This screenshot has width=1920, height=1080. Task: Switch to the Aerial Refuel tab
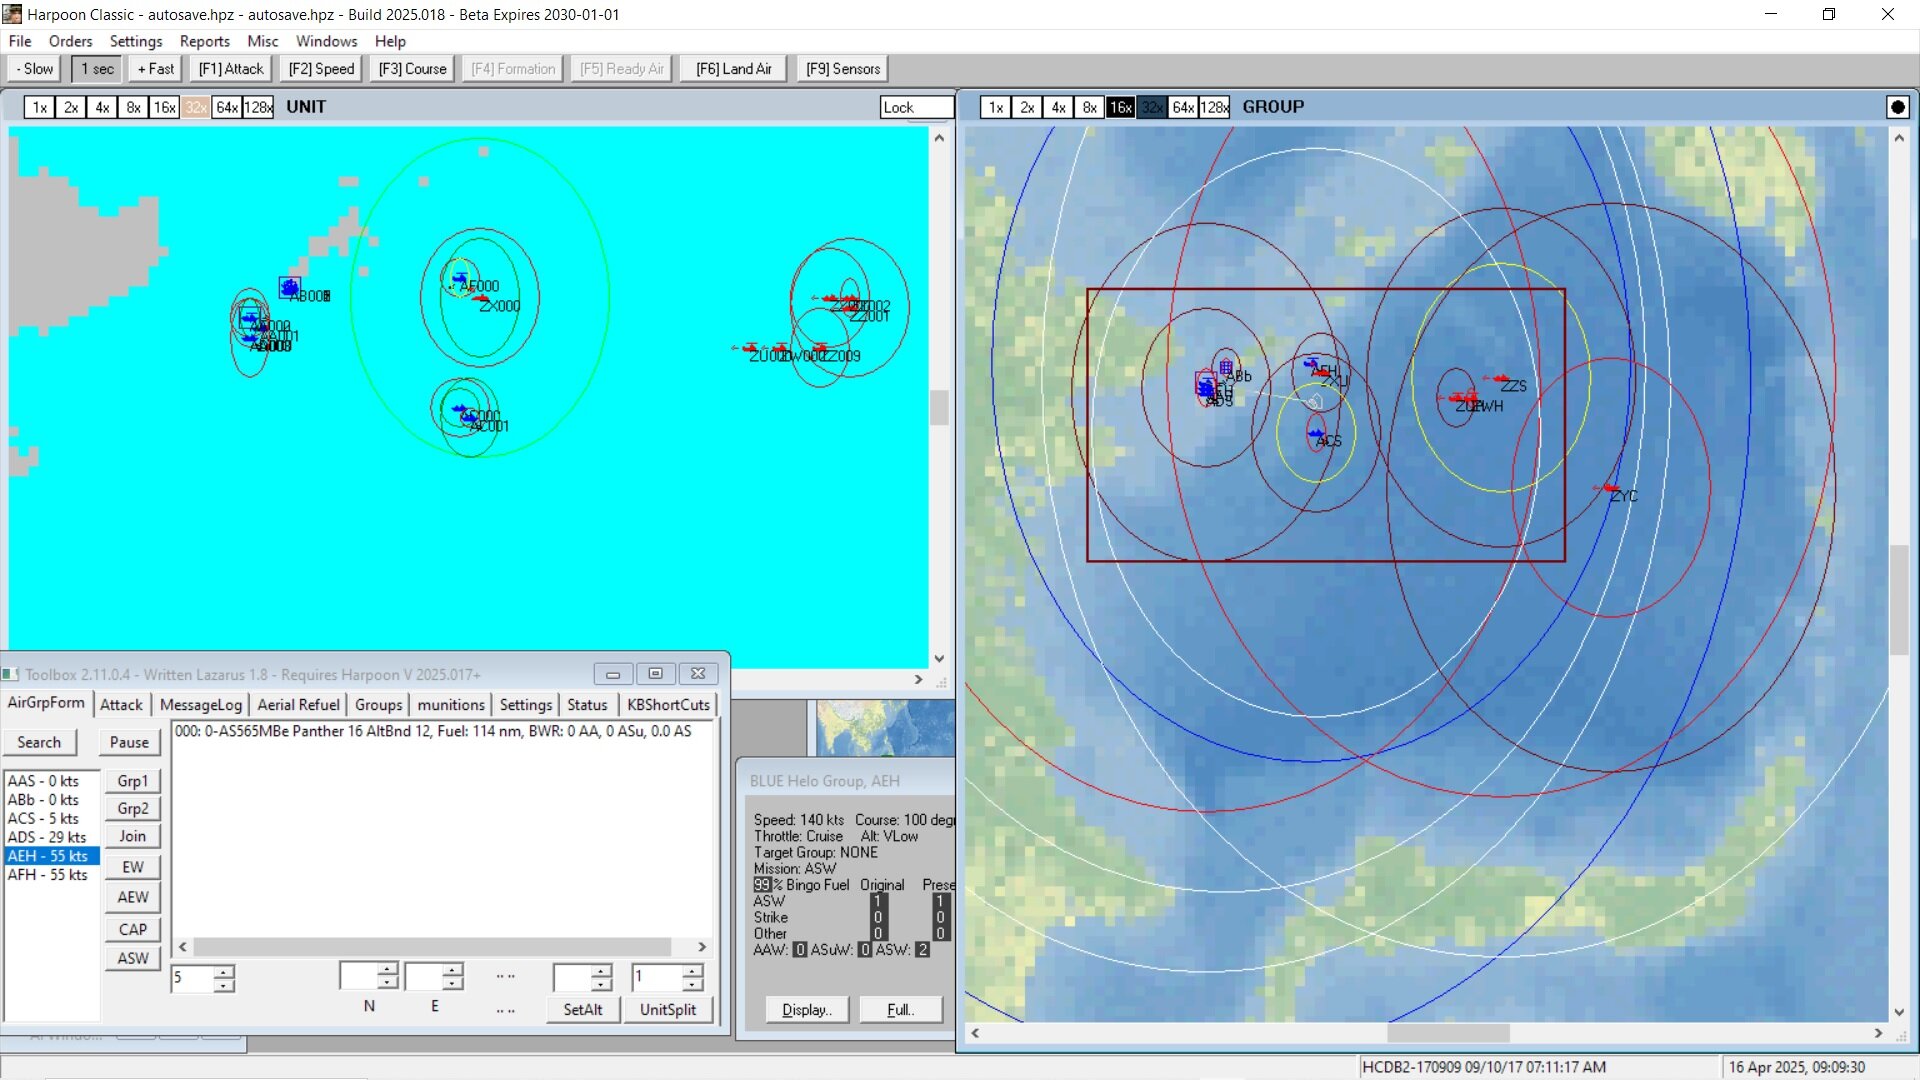point(298,705)
